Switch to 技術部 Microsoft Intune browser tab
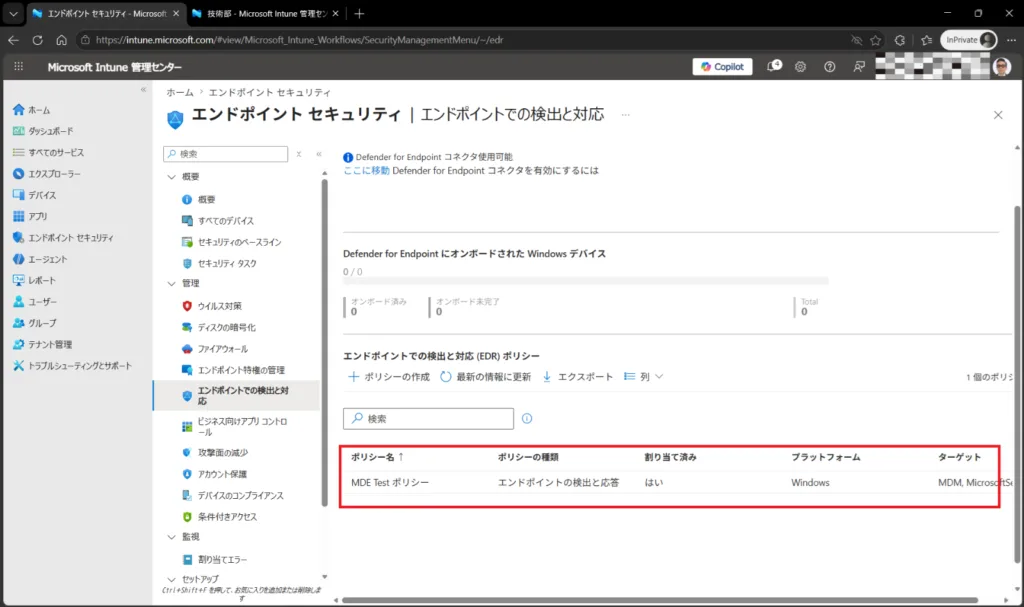This screenshot has height=607, width=1024. [x=264, y=13]
